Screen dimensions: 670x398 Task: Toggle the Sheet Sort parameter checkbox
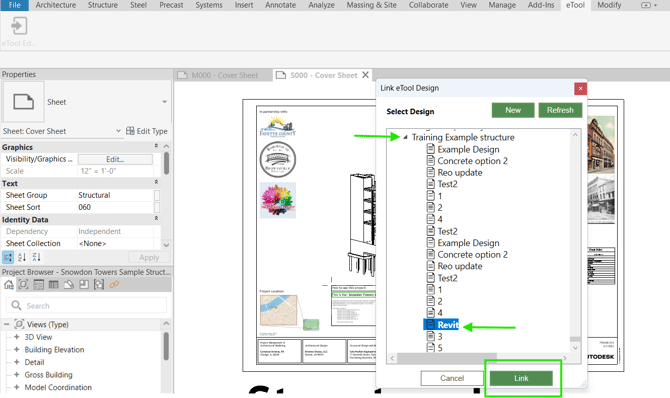[x=157, y=207]
